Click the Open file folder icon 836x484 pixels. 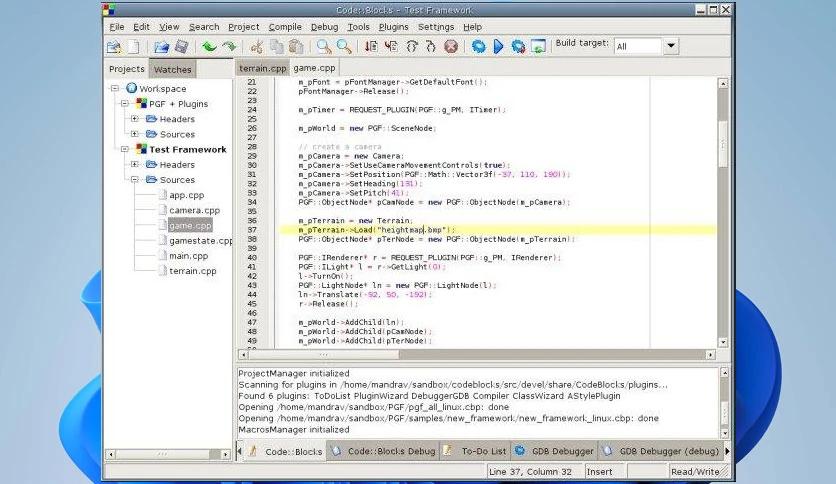(x=161, y=47)
